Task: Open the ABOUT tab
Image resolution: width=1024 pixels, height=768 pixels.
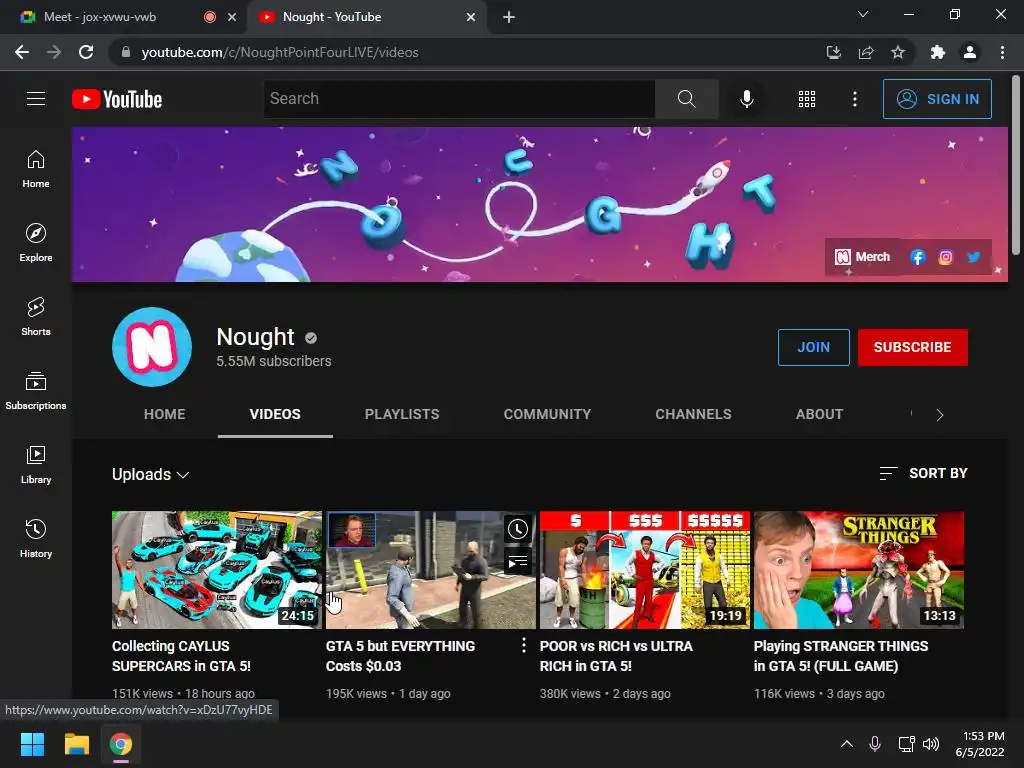Action: point(820,414)
